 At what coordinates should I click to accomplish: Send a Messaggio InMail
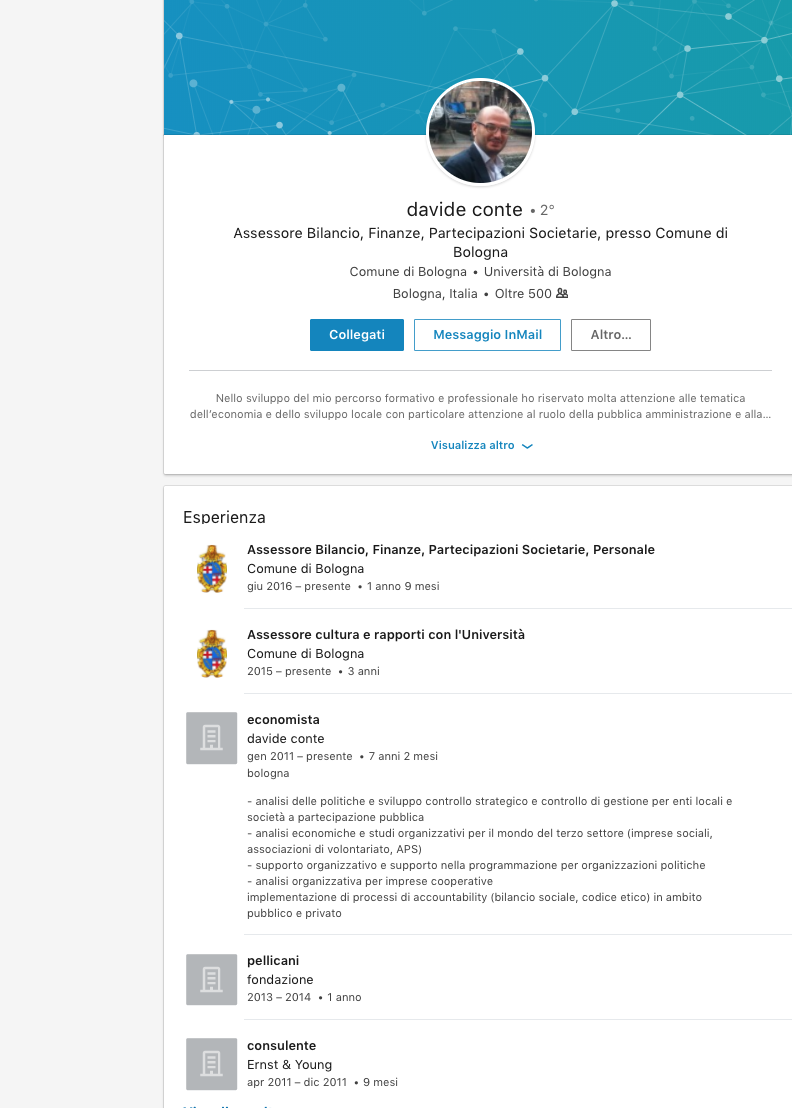point(487,335)
